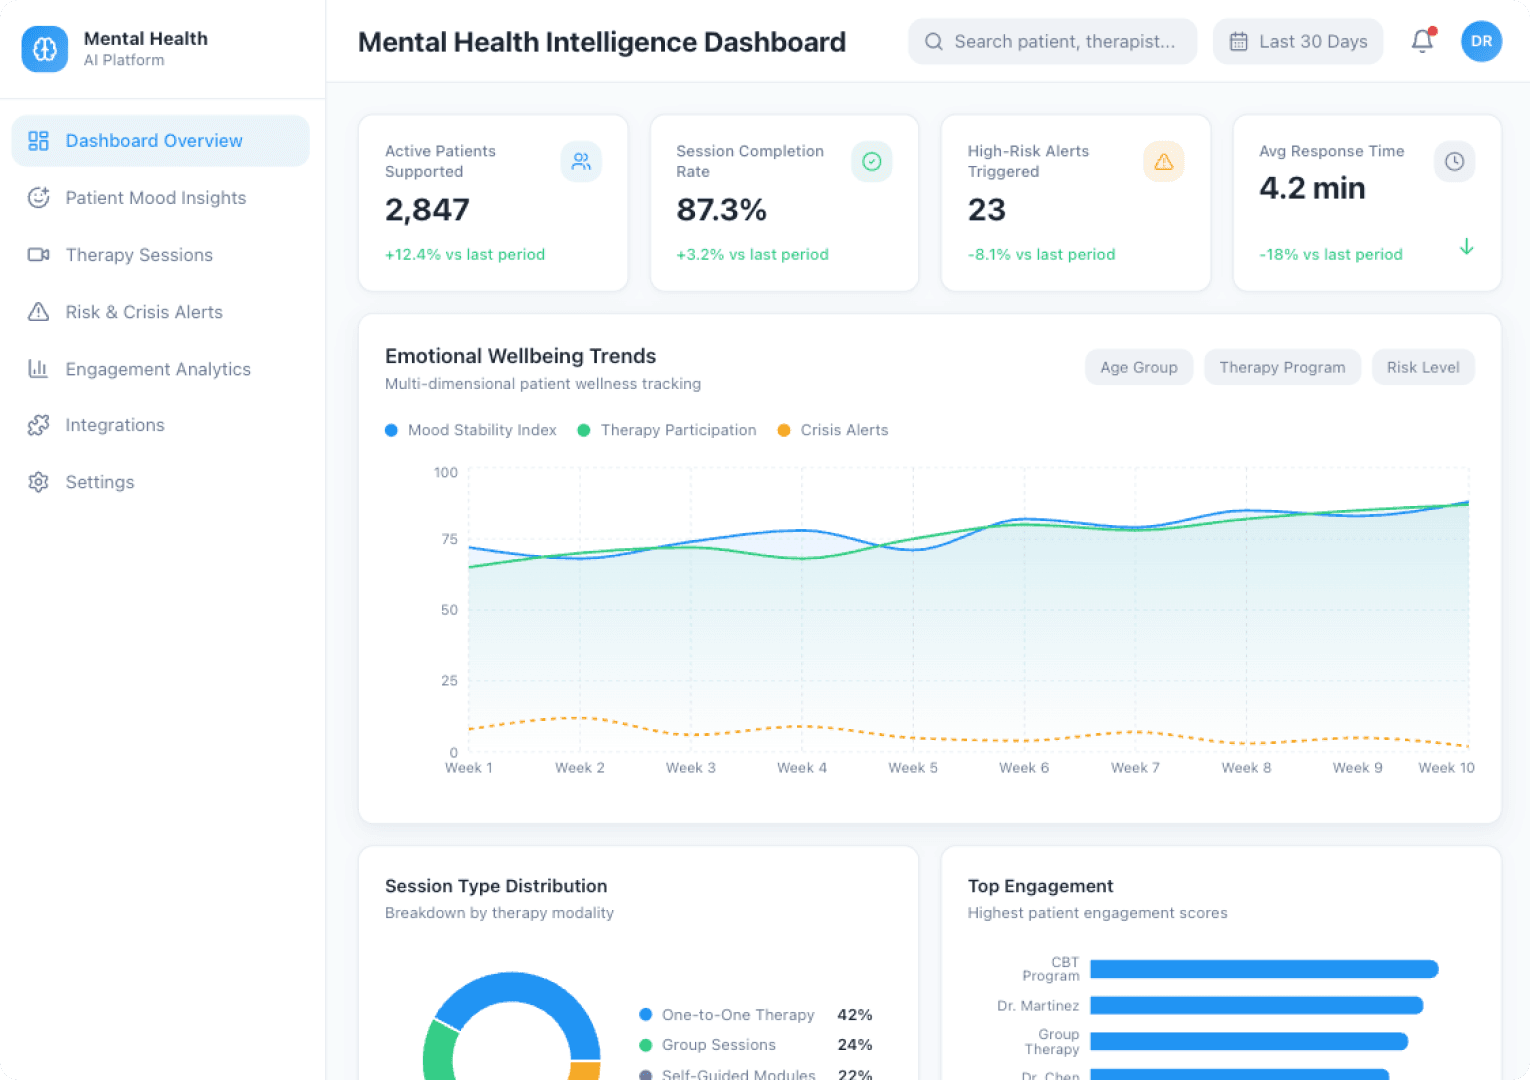
Task: Open the Therapy Program filter
Action: tap(1282, 367)
